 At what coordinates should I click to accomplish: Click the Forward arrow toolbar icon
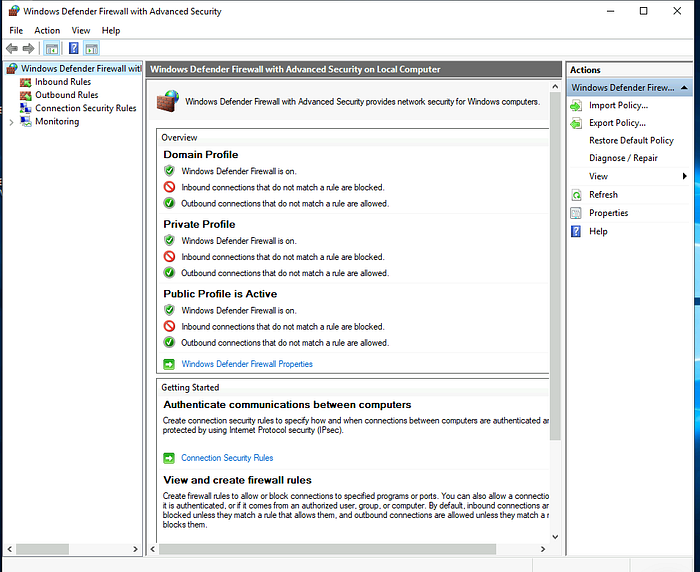[x=29, y=48]
